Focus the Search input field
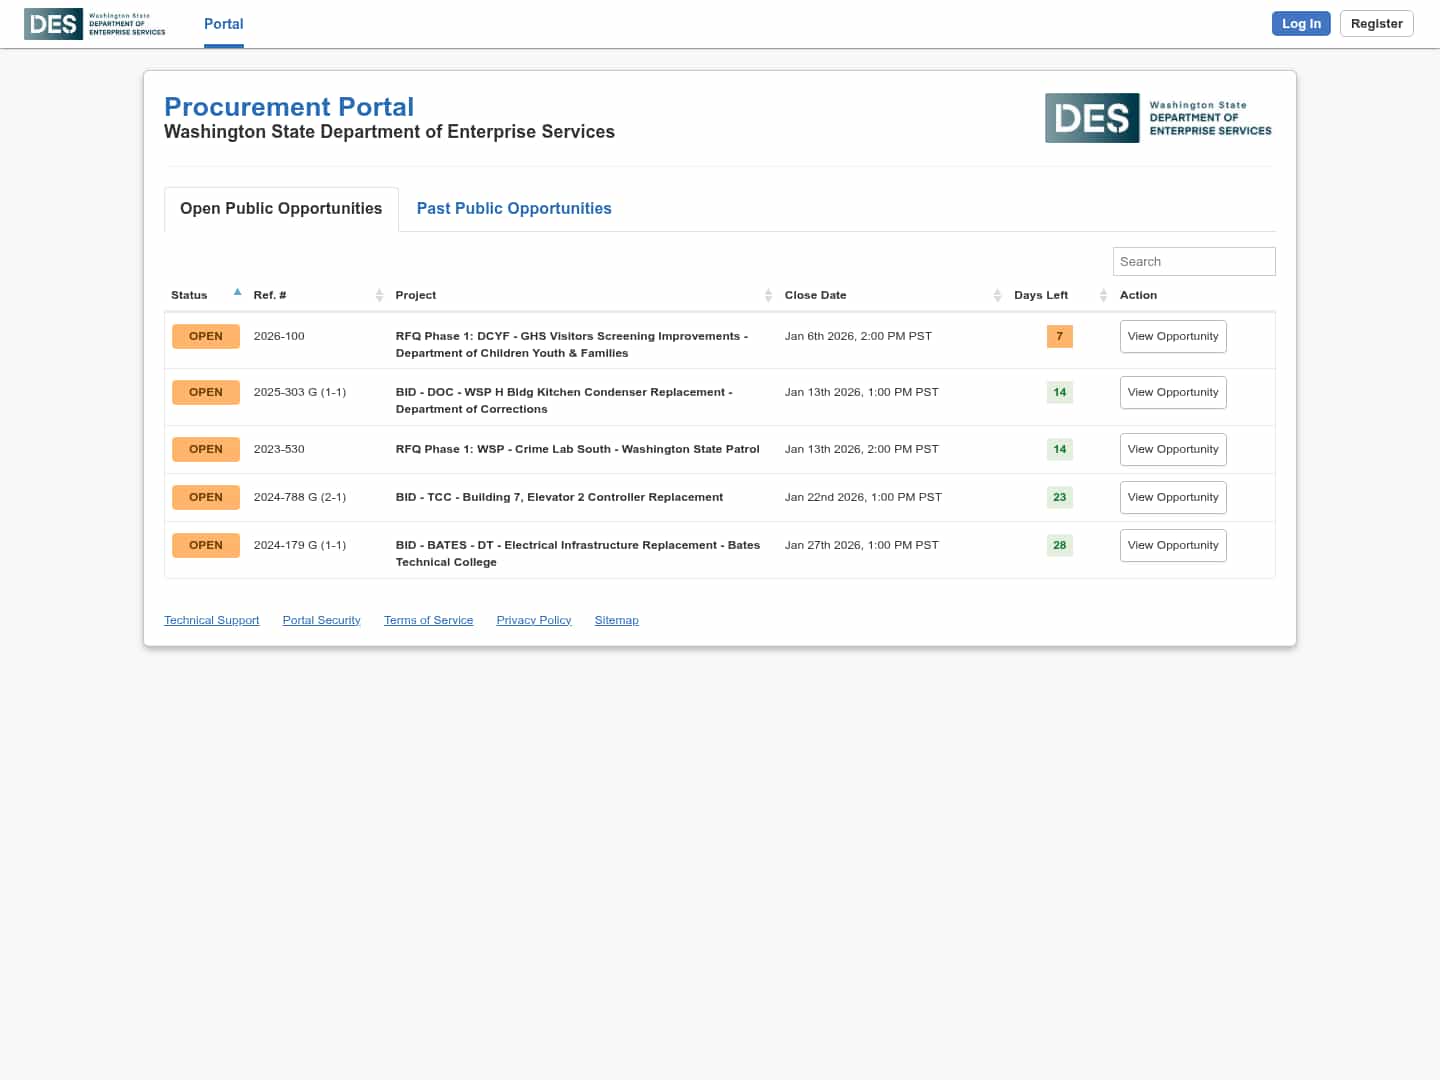The height and width of the screenshot is (1080, 1440). point(1193,261)
